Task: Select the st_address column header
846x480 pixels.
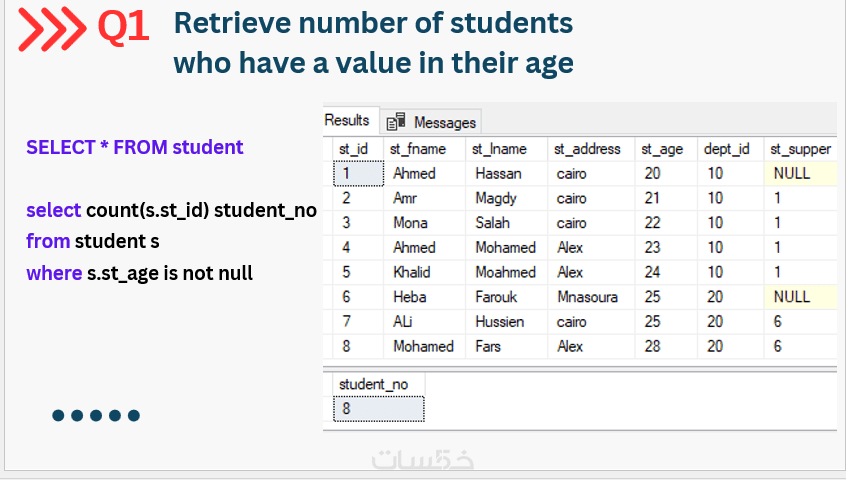Action: (x=587, y=149)
